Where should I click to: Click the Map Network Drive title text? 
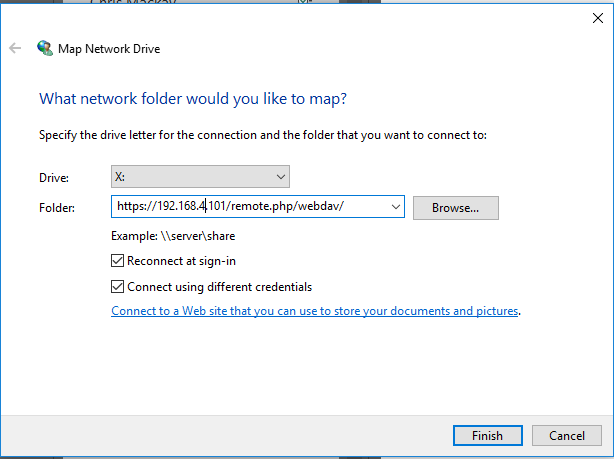(x=109, y=49)
